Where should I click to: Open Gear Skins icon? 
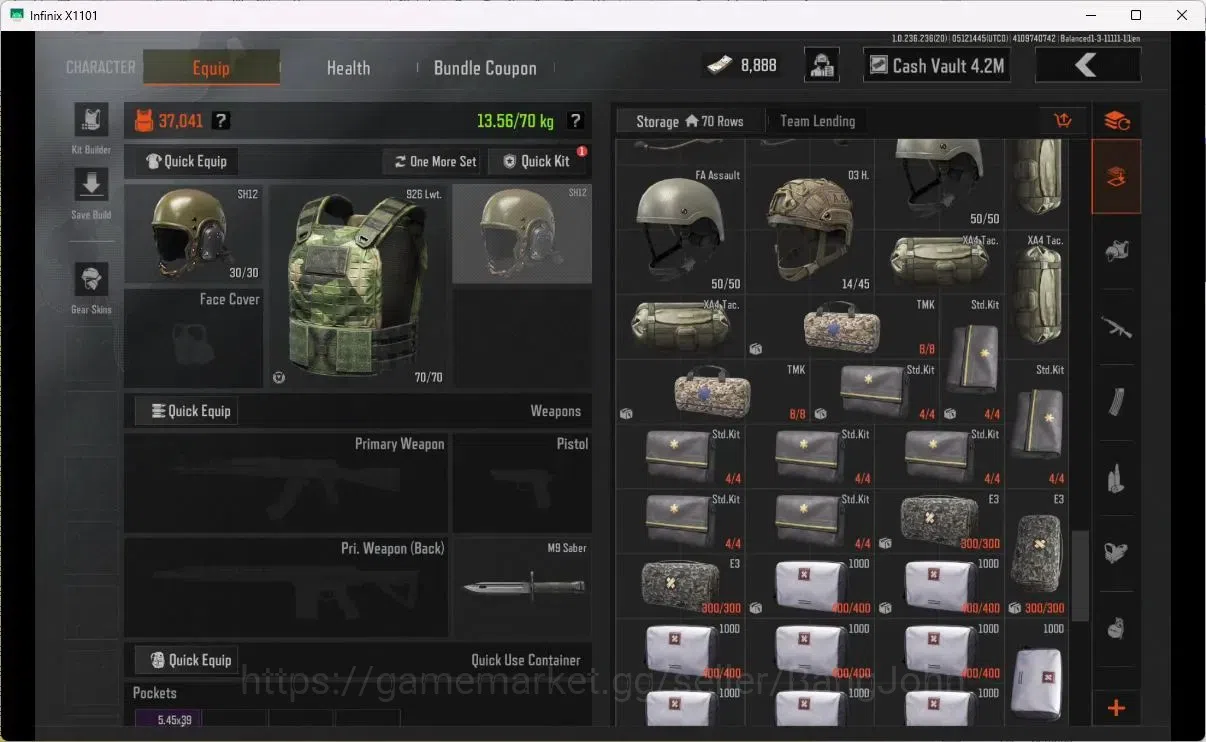point(91,279)
